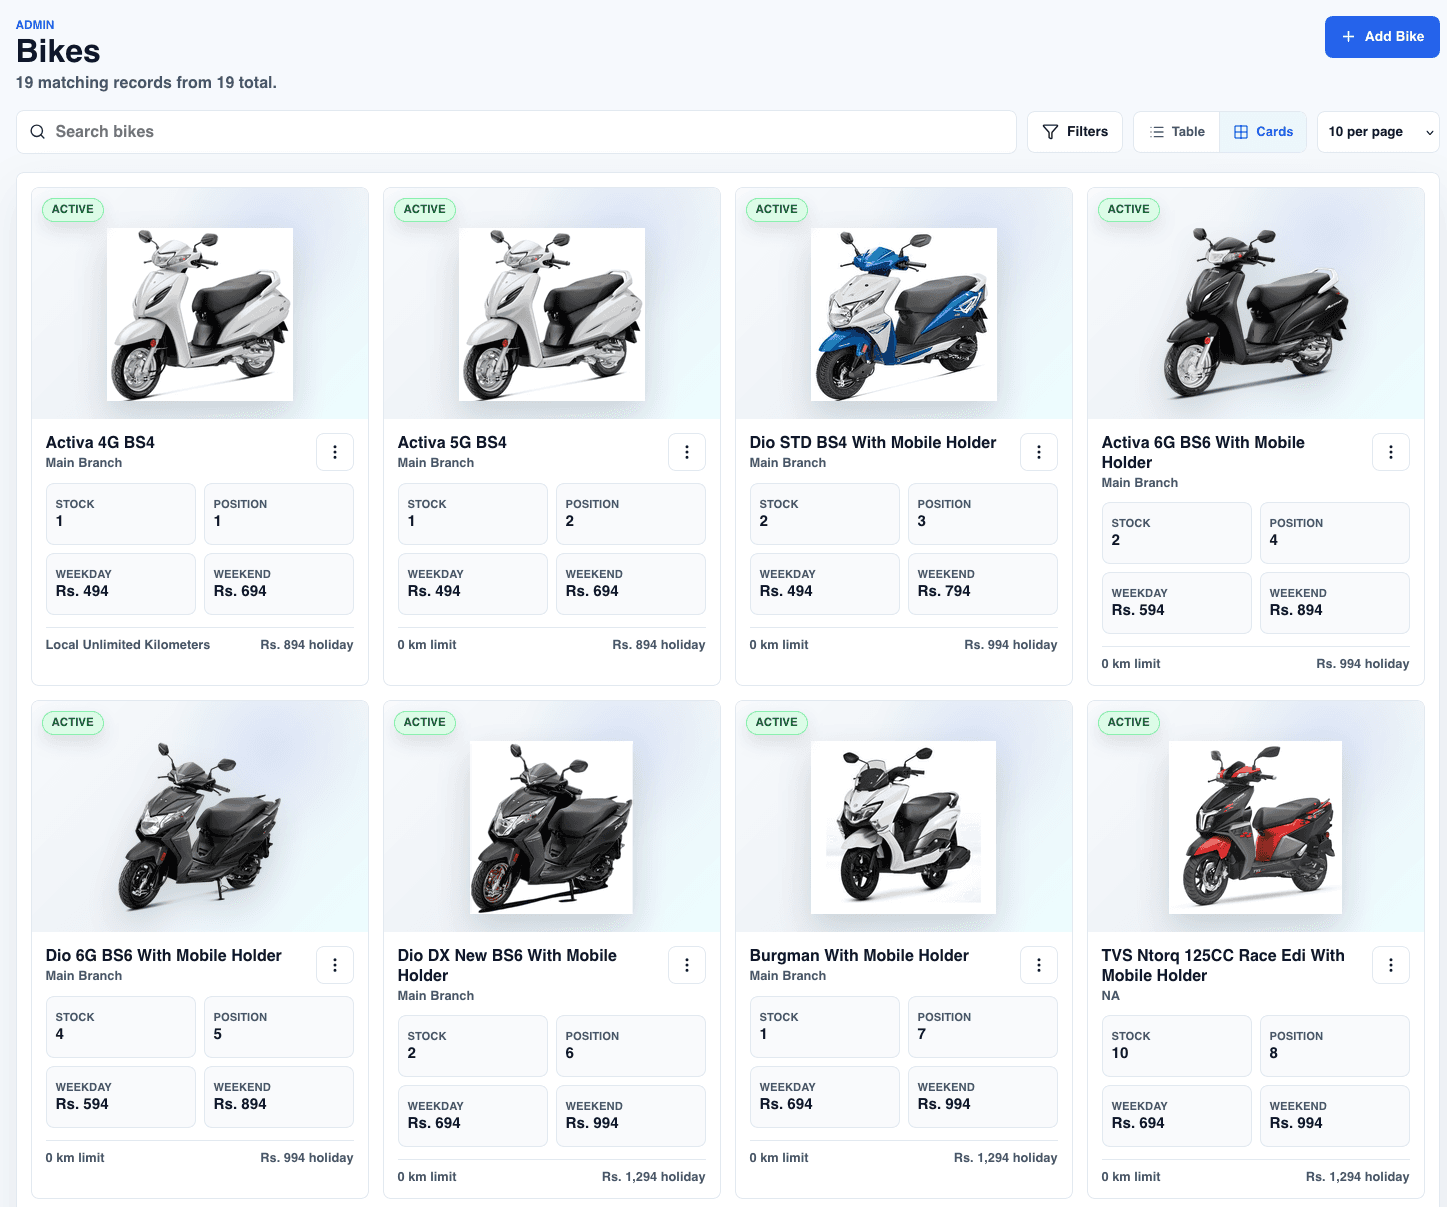The width and height of the screenshot is (1447, 1207).
Task: Click Activa 6G BS6 With Mobile Holder title
Action: click(1203, 453)
